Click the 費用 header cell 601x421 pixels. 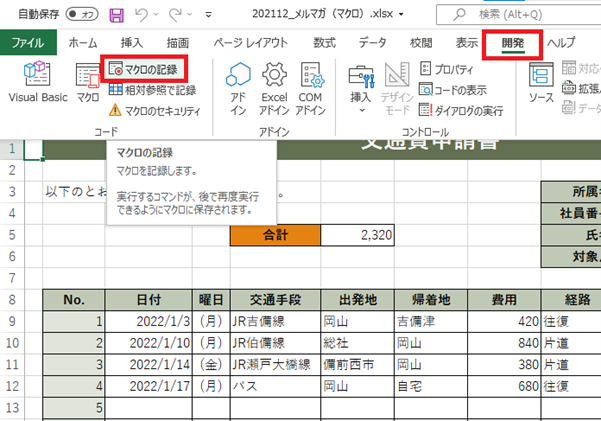504,300
